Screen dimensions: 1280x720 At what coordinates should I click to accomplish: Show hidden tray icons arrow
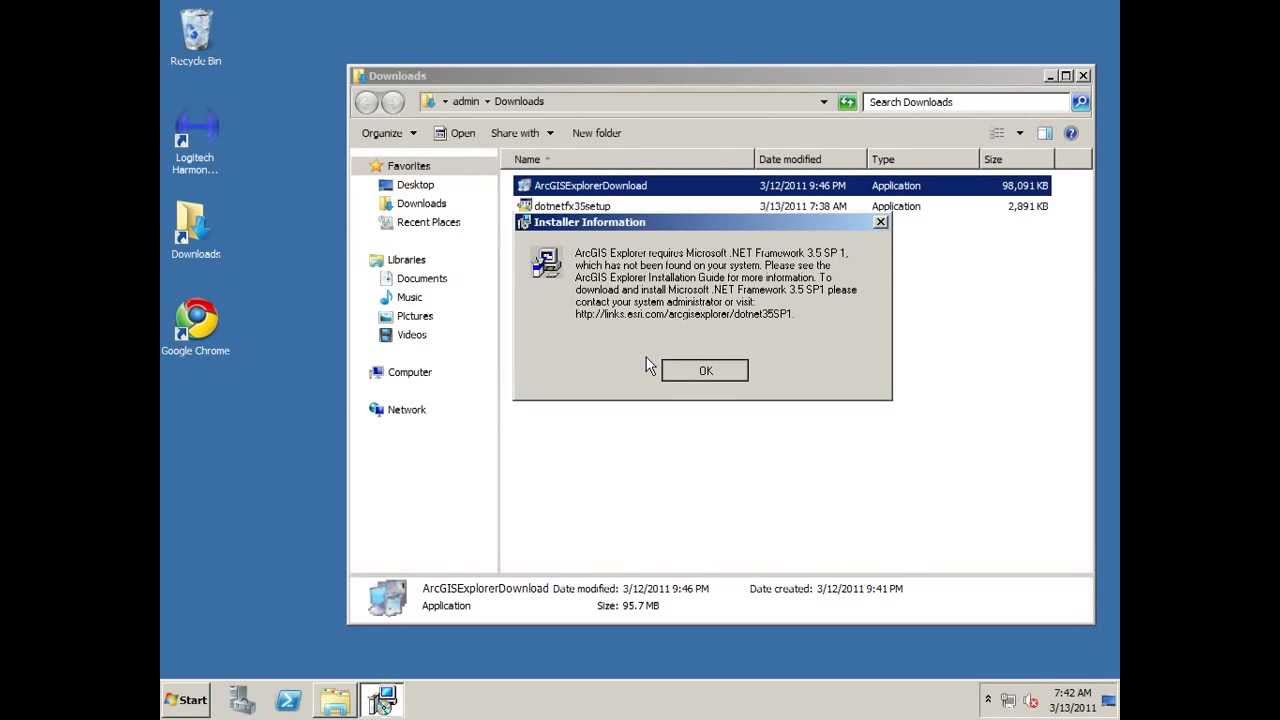coord(988,700)
